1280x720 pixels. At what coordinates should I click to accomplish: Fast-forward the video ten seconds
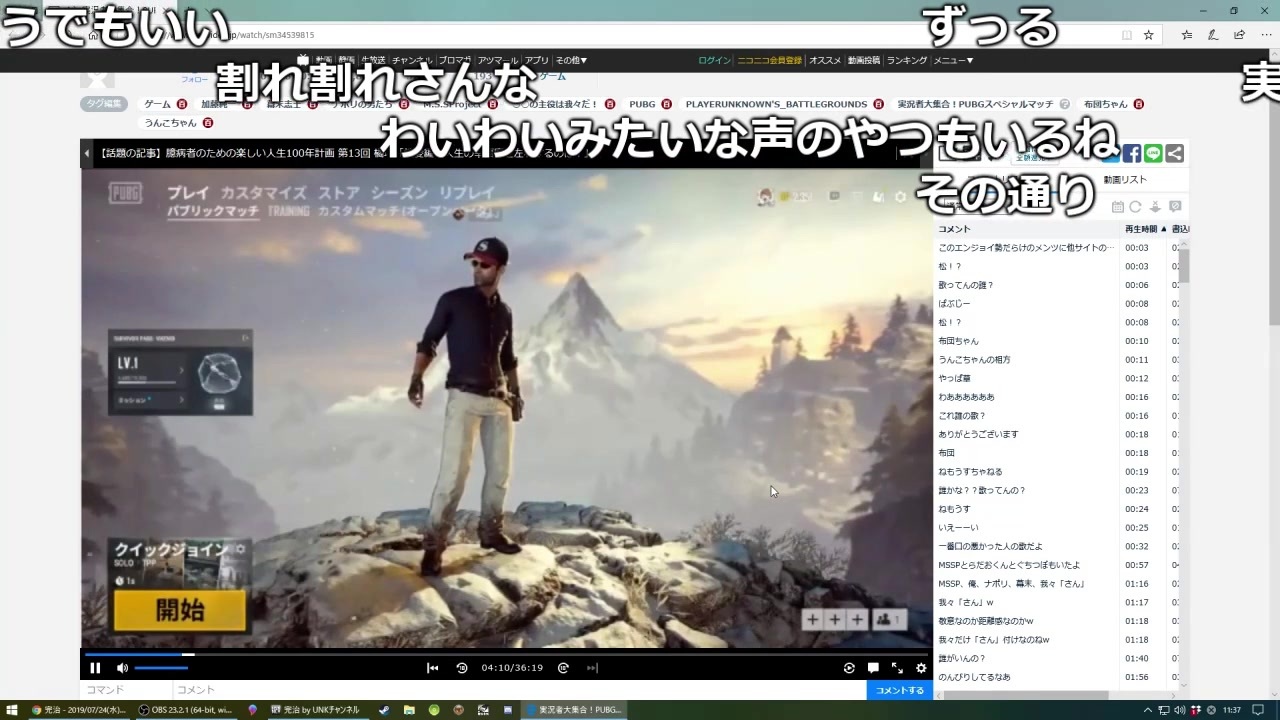[x=563, y=668]
